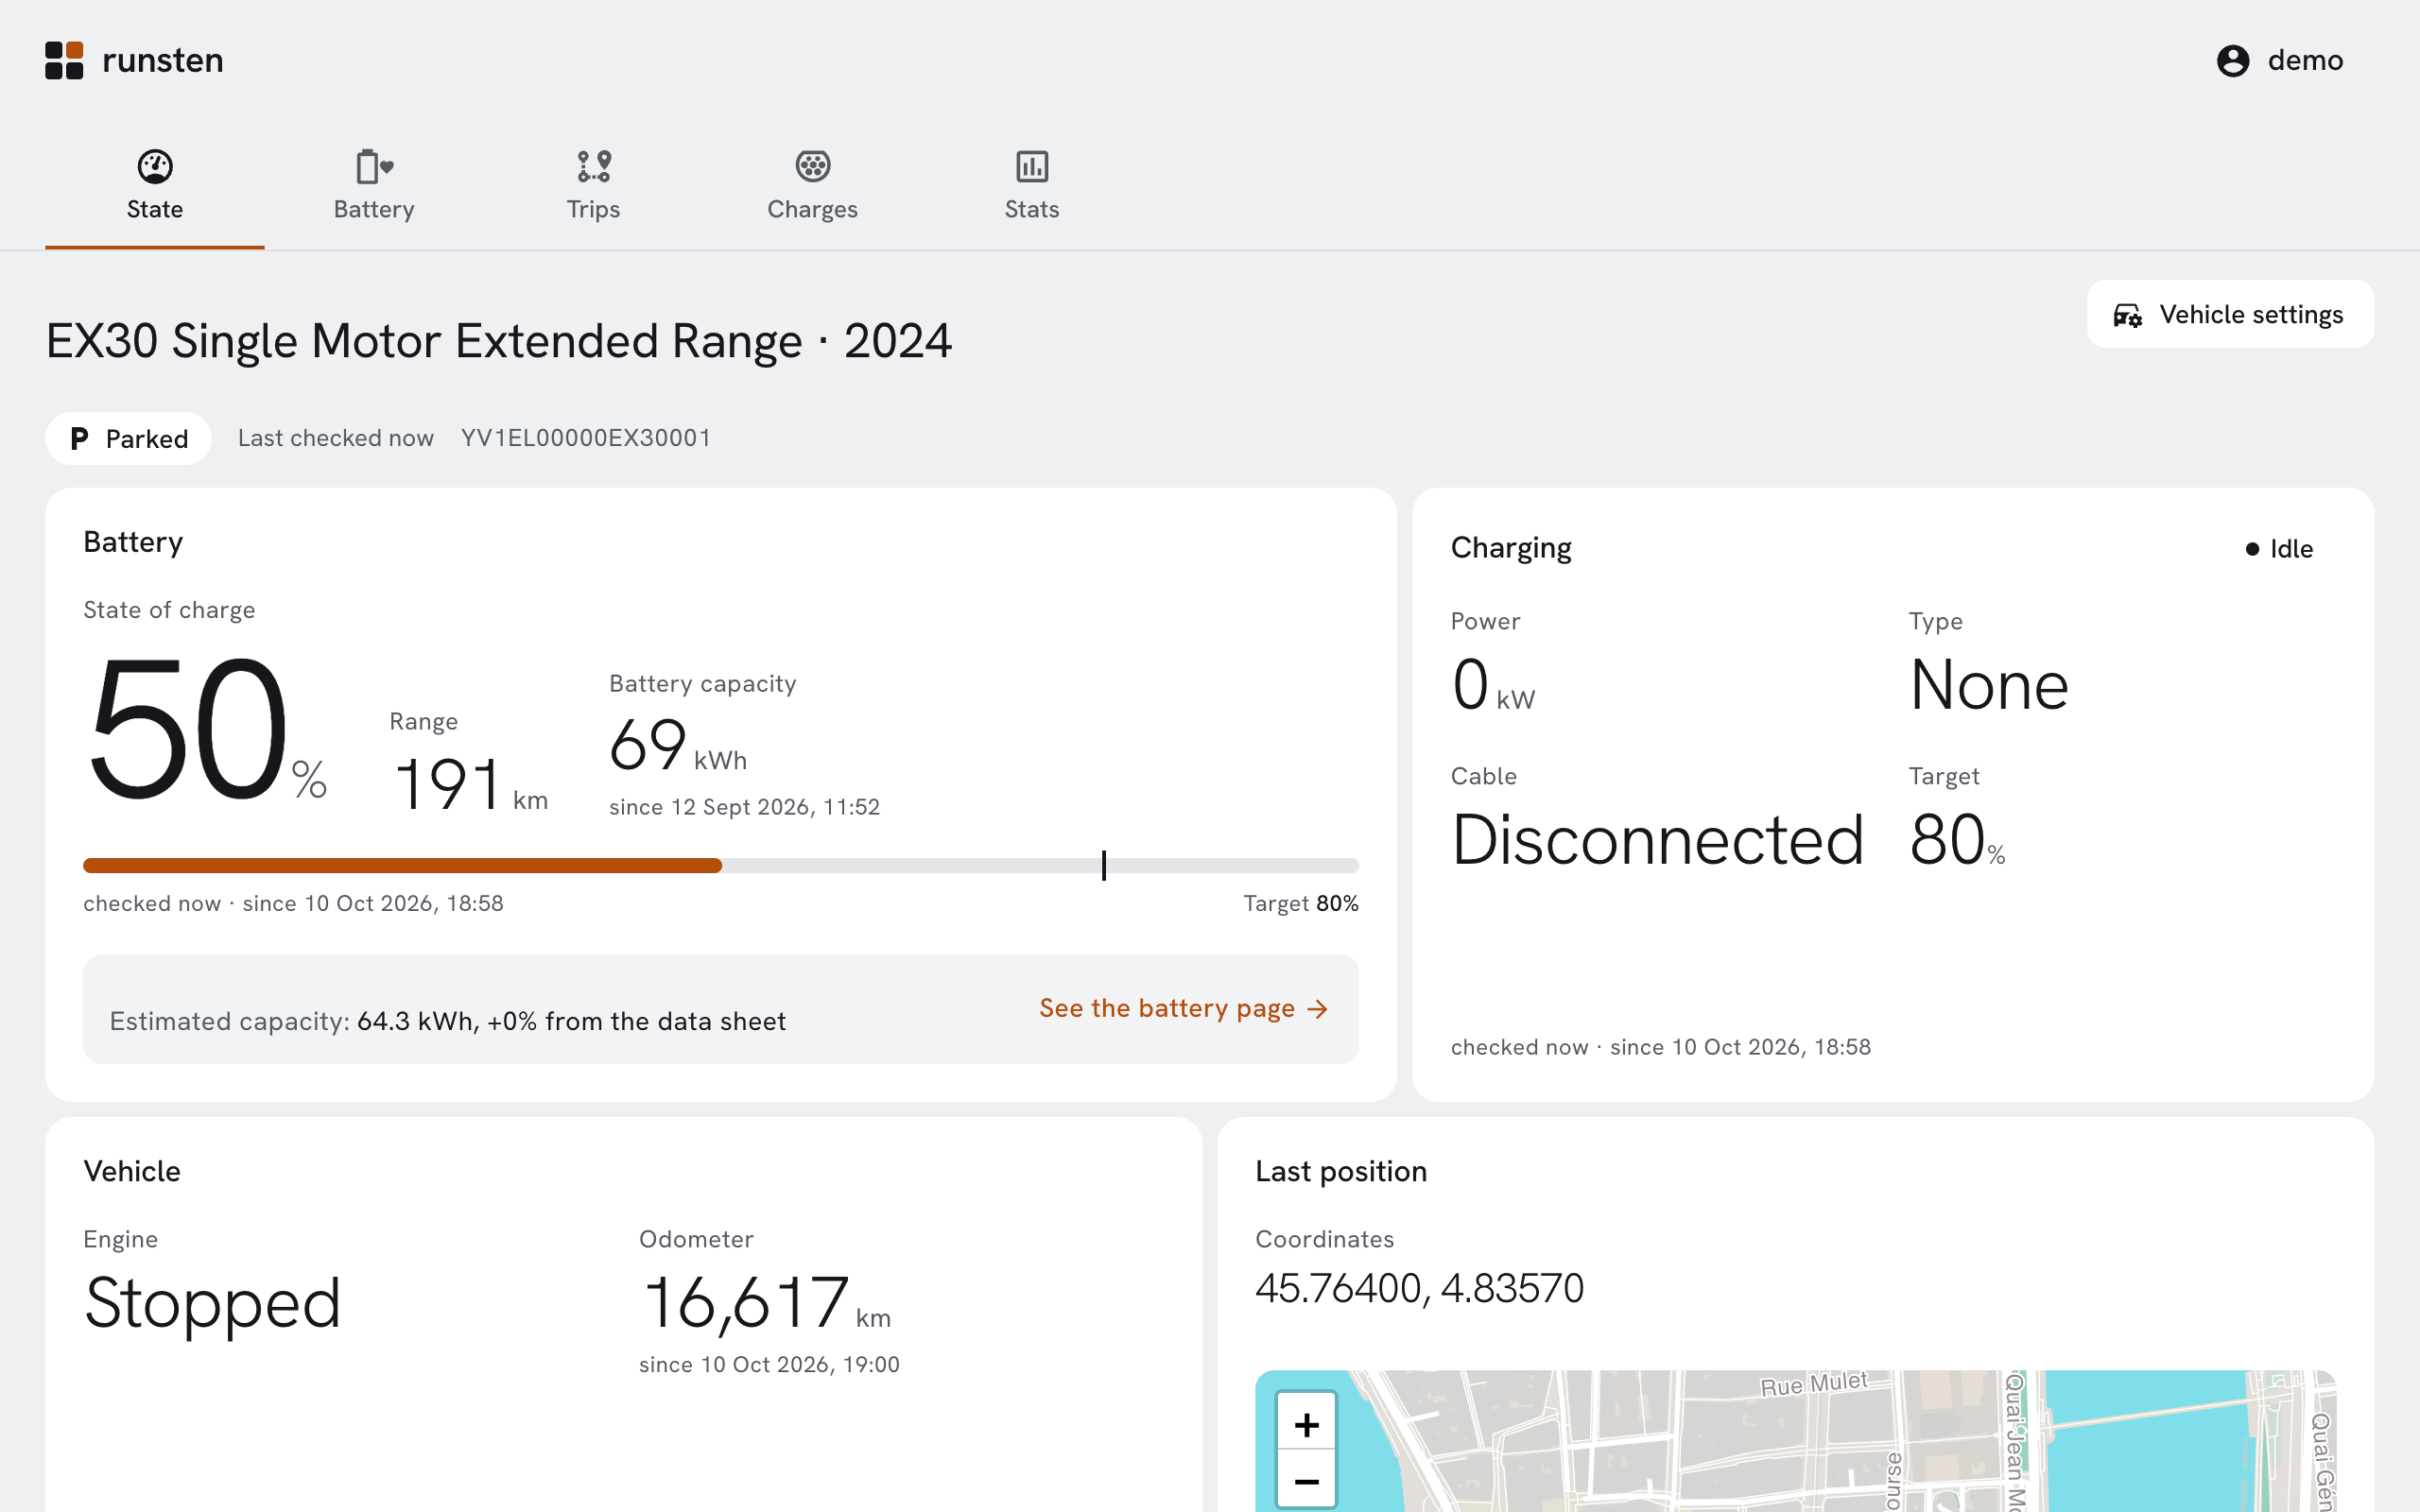Click the last position map thumbnail

[x=1795, y=1441]
